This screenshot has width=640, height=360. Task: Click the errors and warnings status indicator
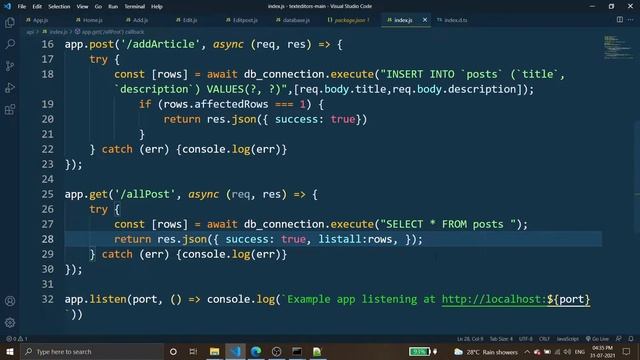pyautogui.click(x=17, y=339)
